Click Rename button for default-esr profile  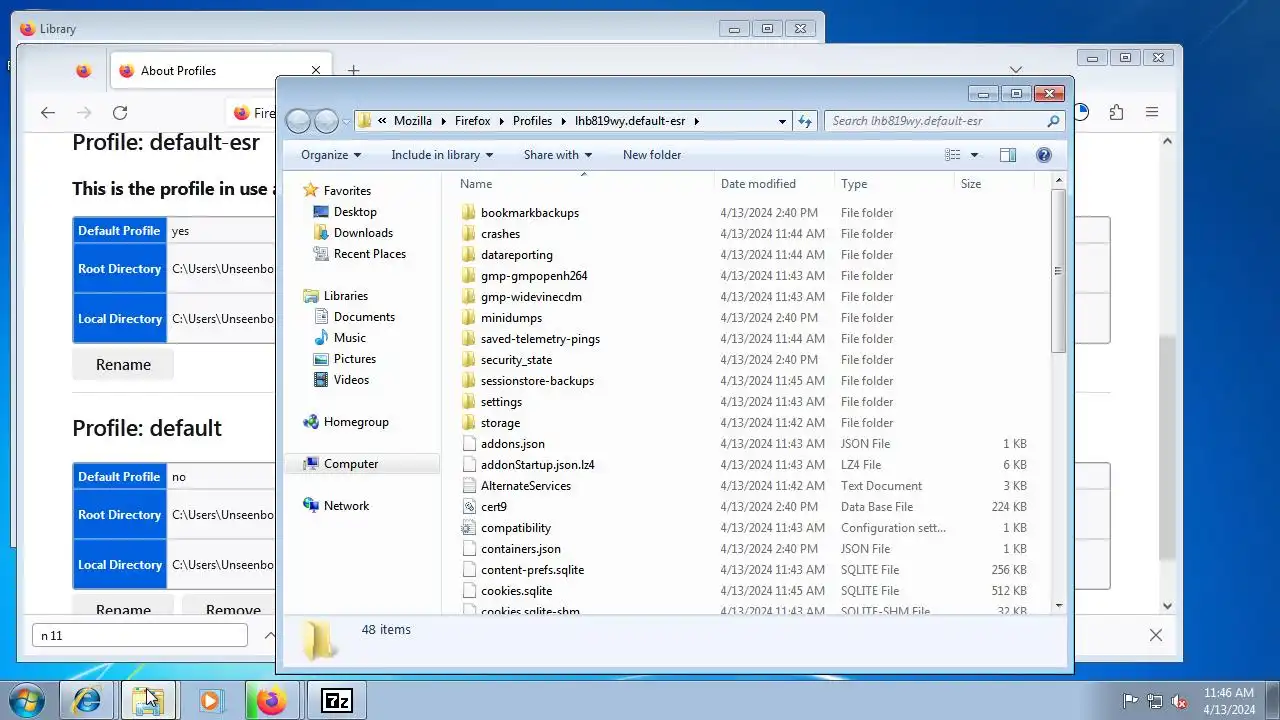pos(123,365)
